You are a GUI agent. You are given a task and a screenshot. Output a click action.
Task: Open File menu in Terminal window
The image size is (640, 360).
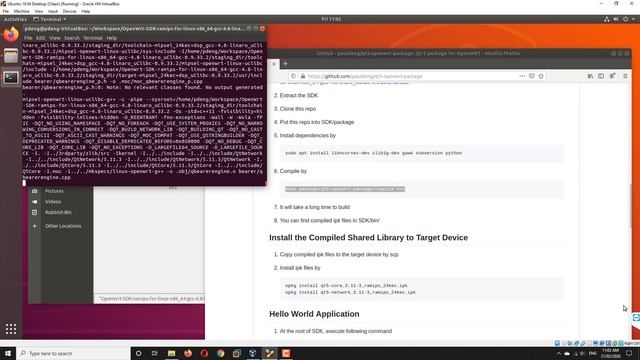(28, 38)
